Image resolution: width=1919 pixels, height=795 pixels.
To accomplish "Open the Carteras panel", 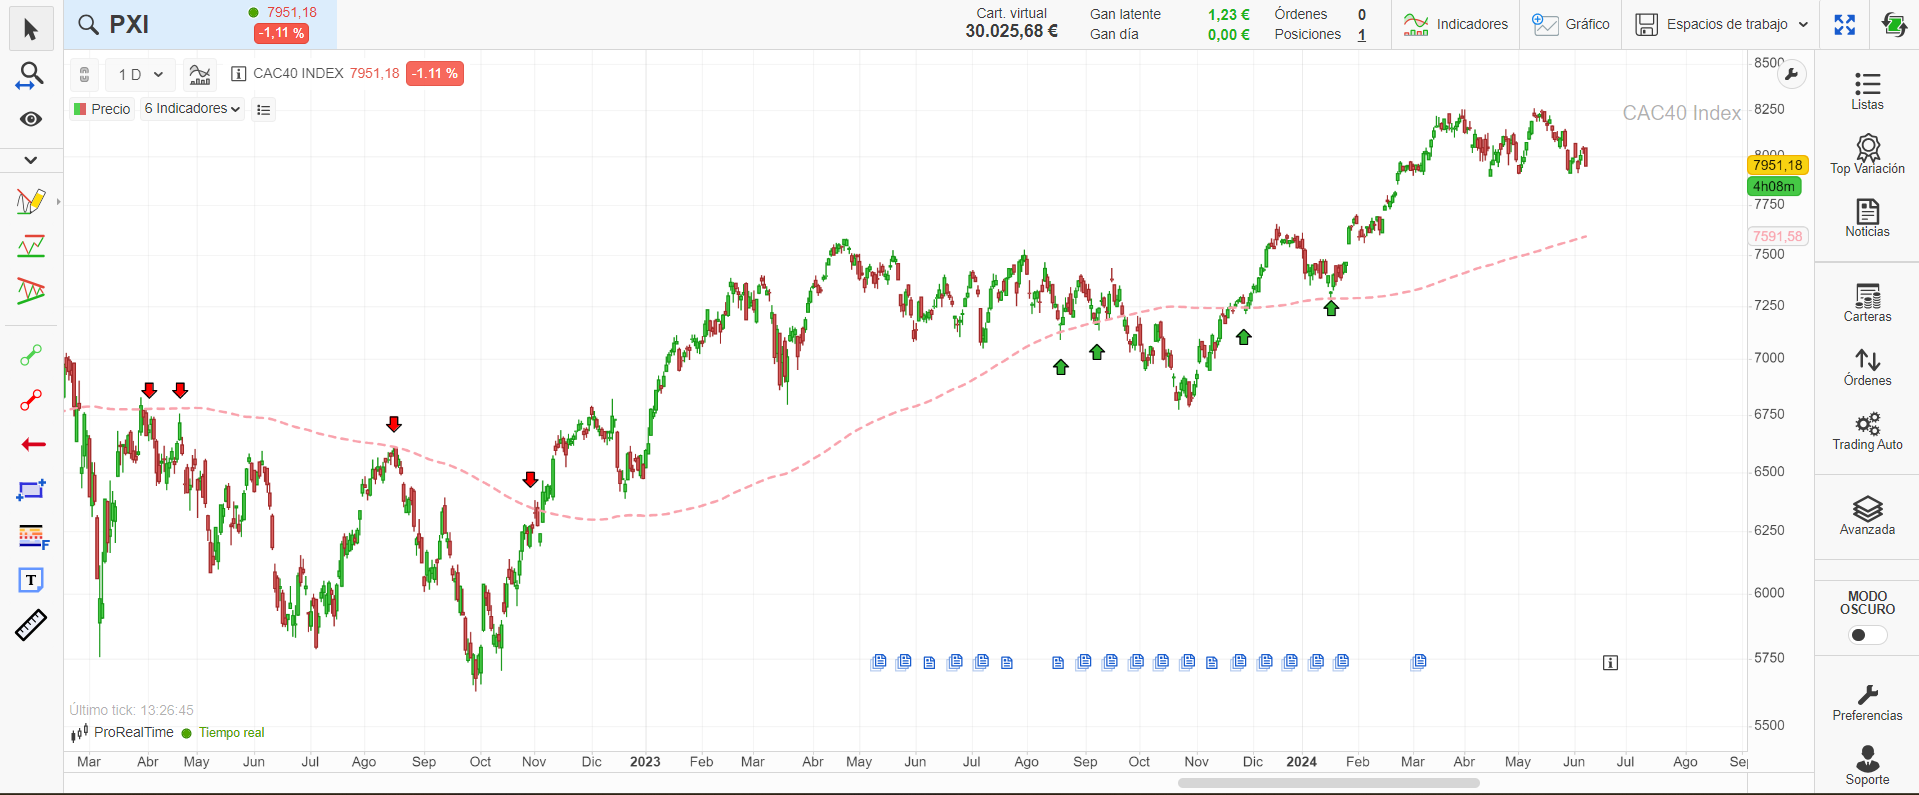I will point(1867,303).
